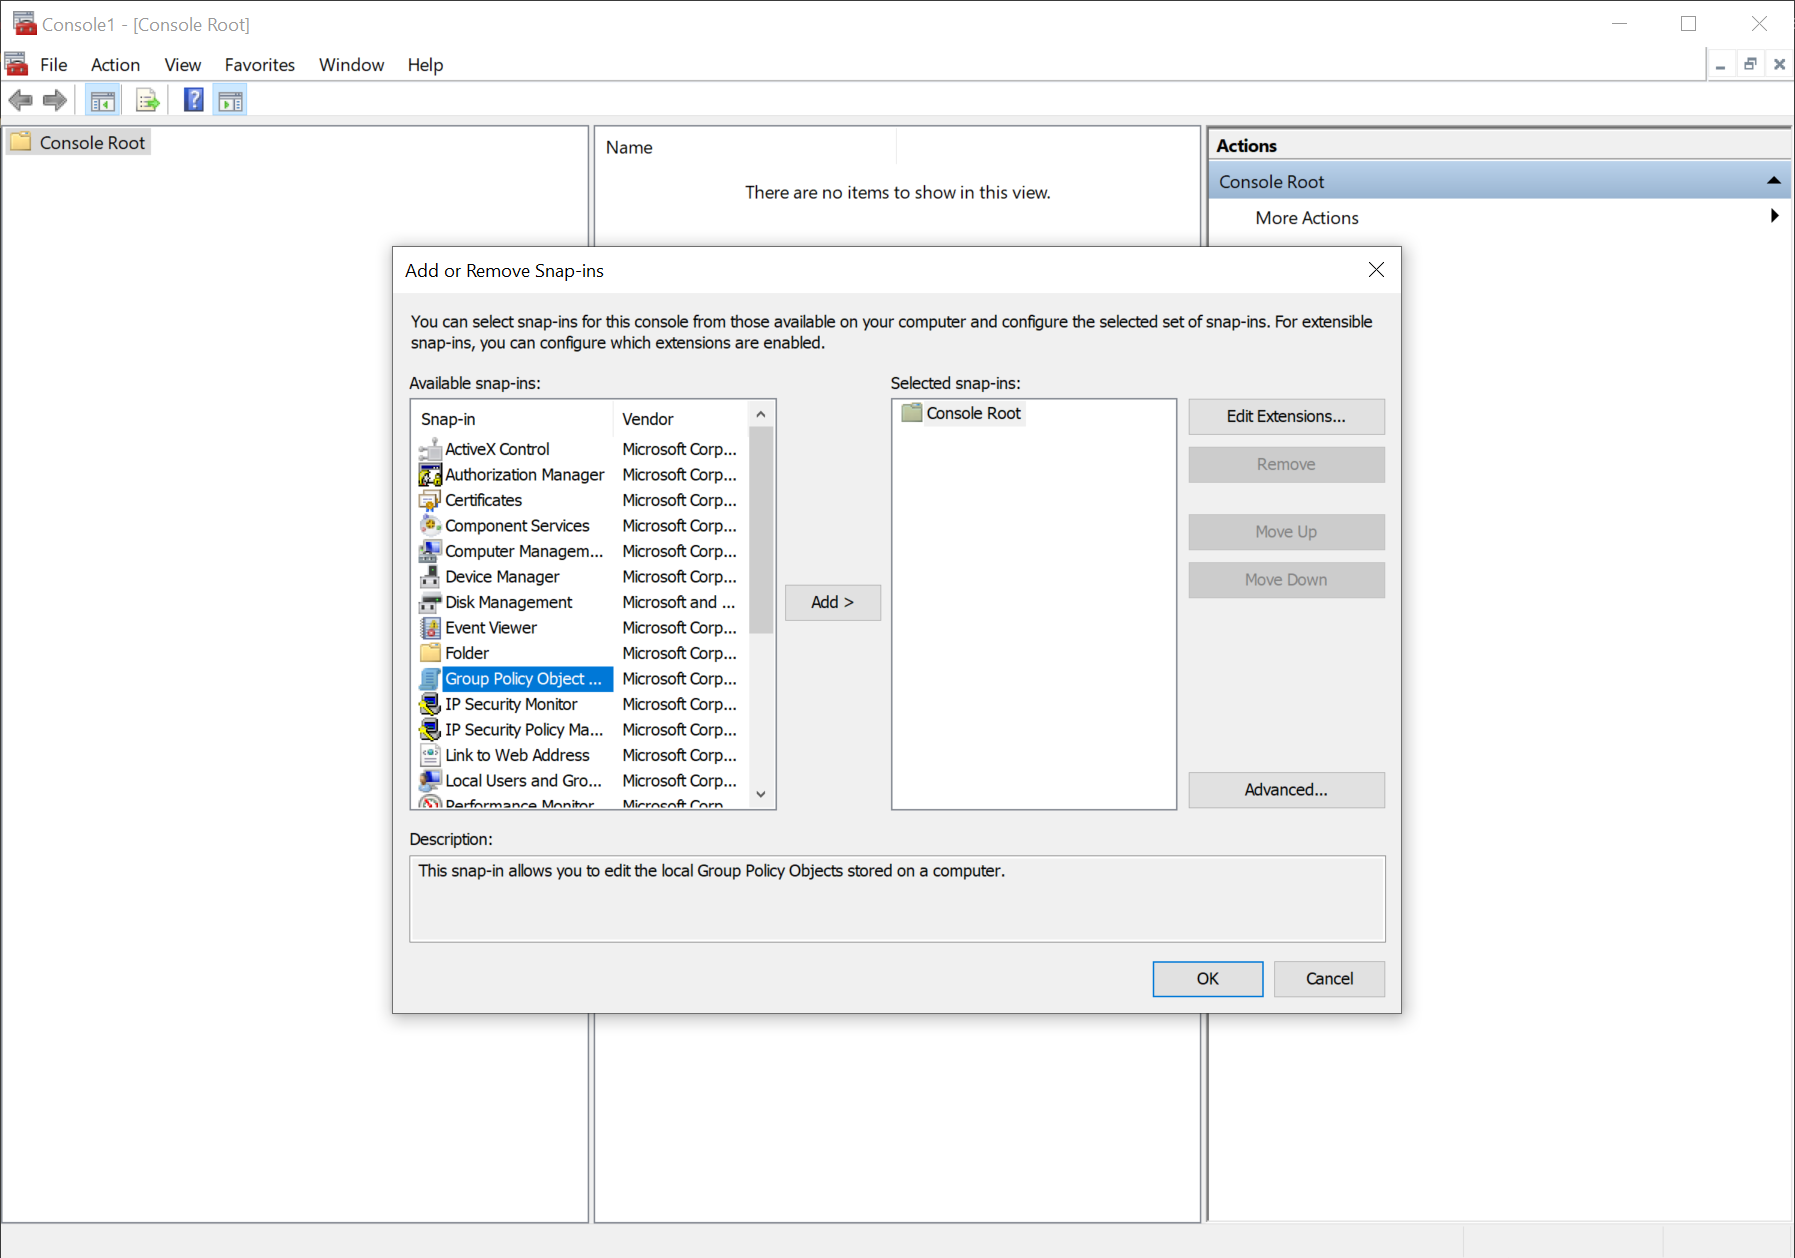Image resolution: width=1795 pixels, height=1258 pixels.
Task: Click the Name column header in the center pane
Action: point(747,147)
